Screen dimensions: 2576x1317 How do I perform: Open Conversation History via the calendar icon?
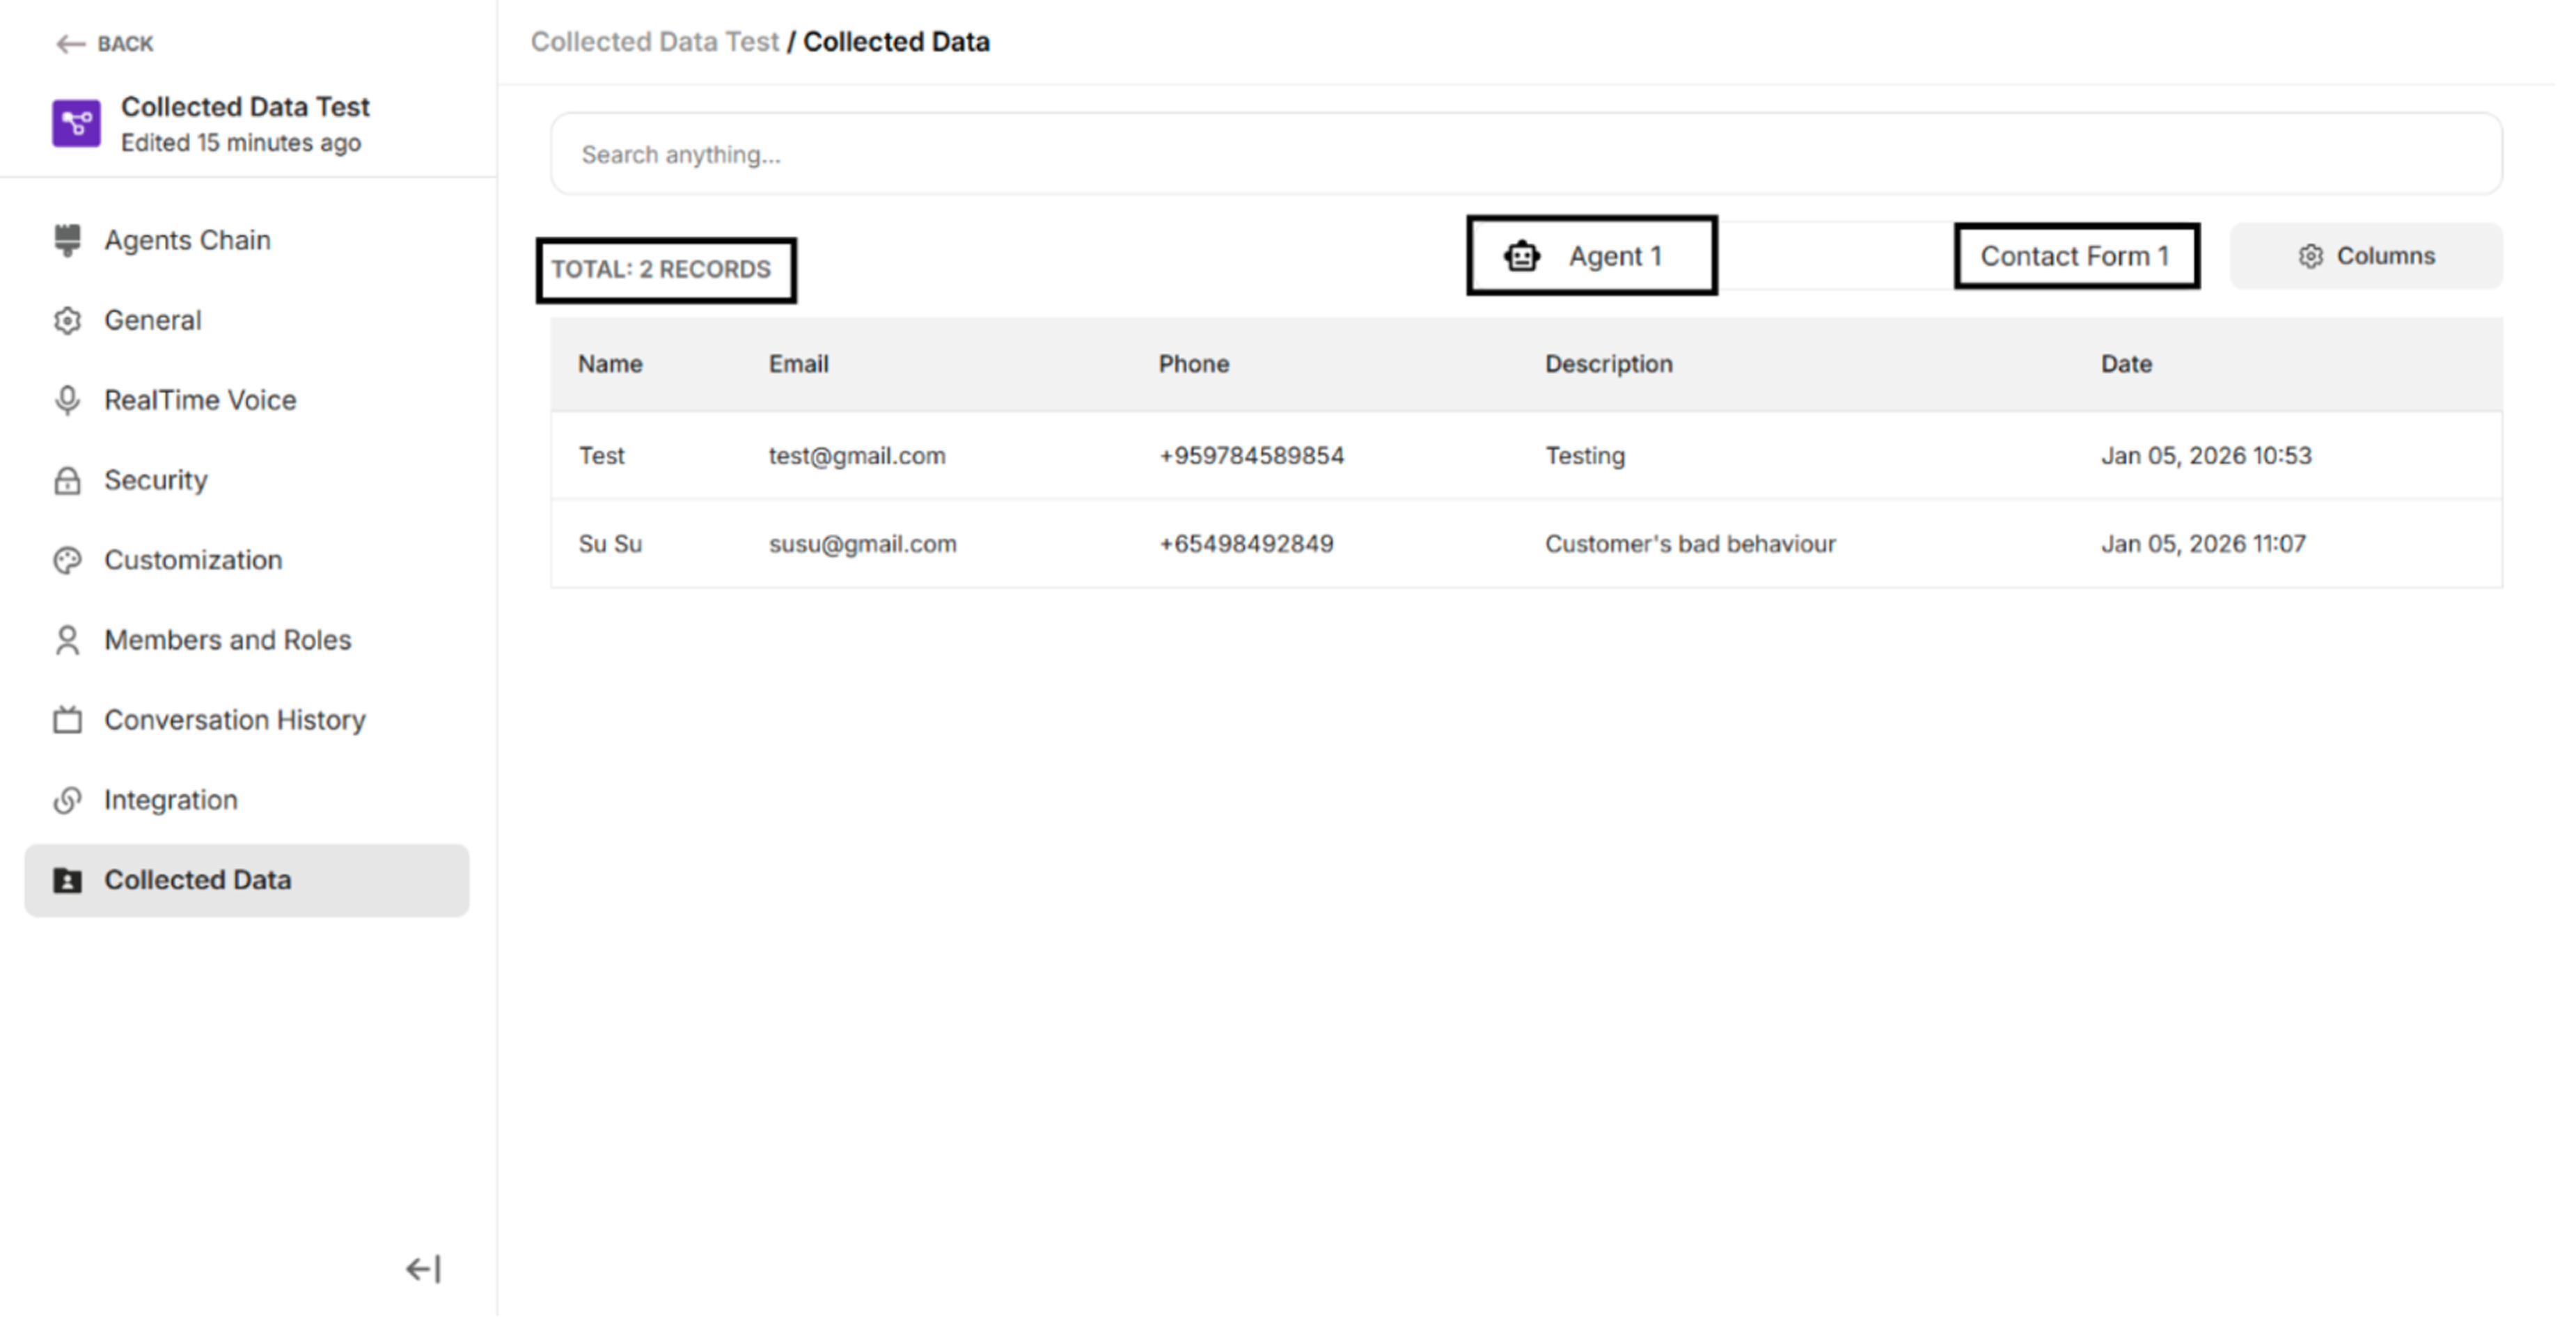point(67,719)
